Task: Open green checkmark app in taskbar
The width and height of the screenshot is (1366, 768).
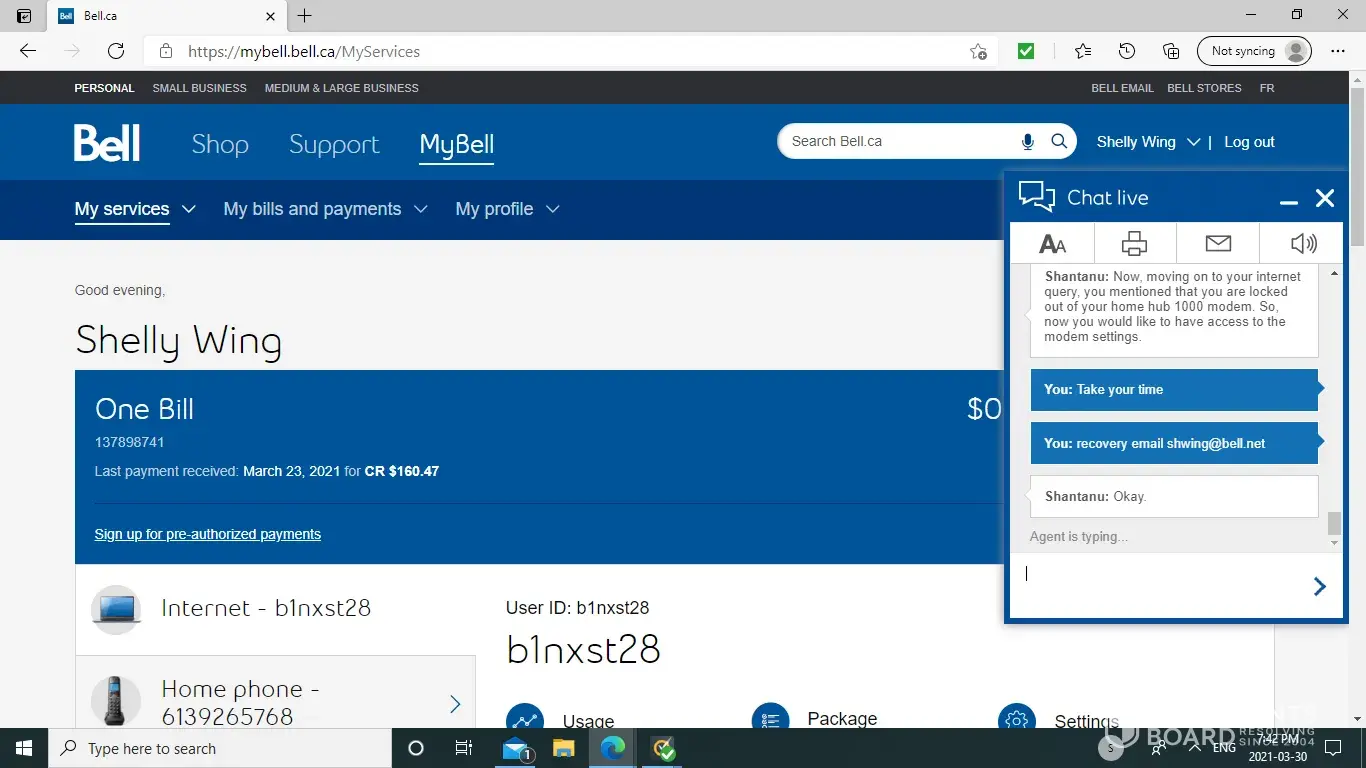Action: [x=663, y=748]
